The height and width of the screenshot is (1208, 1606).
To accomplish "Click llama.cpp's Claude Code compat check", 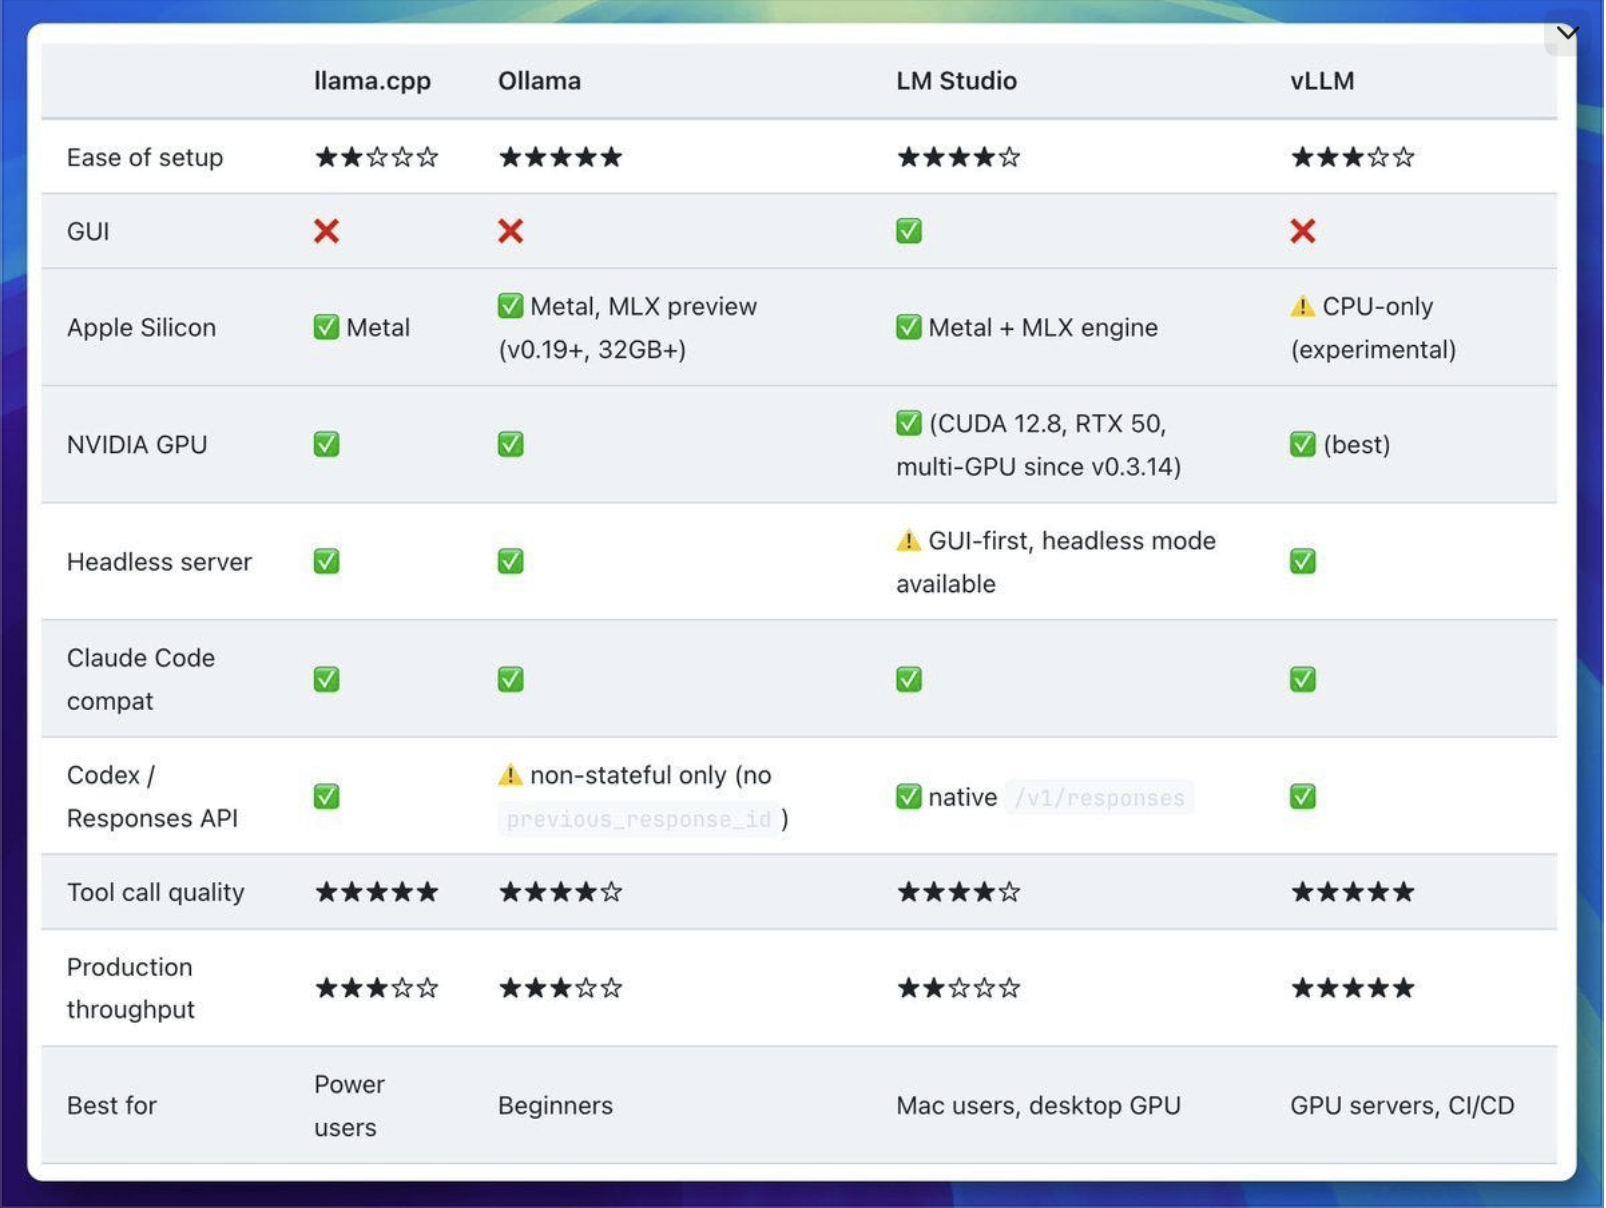I will tap(326, 679).
